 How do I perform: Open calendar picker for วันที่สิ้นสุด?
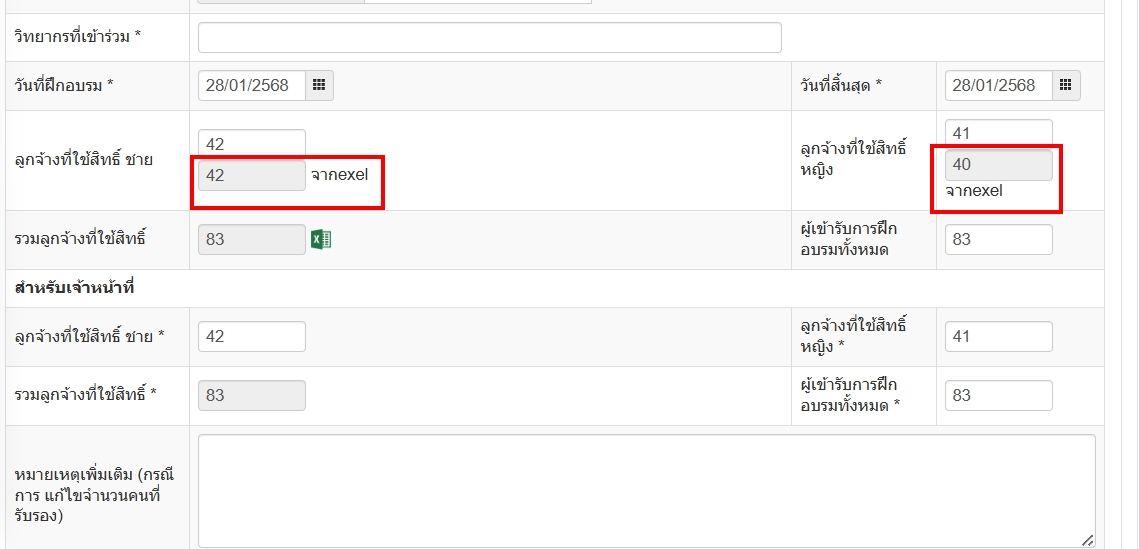(x=1066, y=86)
